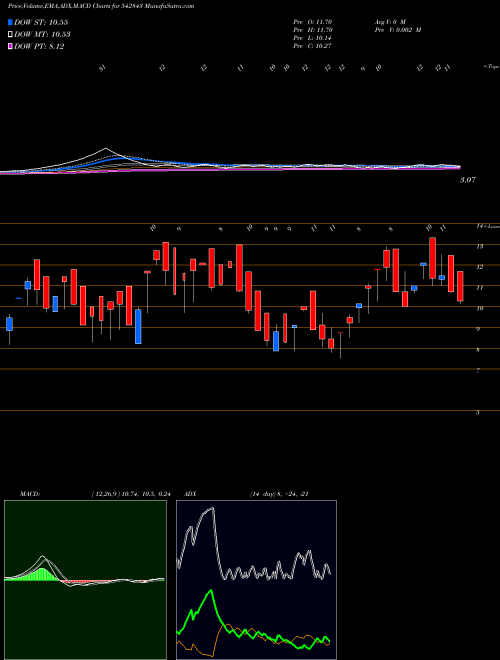Screen dimensions: 500x660
Task: Click the 'Pre H: 11.70' high value
Action: (314, 29)
